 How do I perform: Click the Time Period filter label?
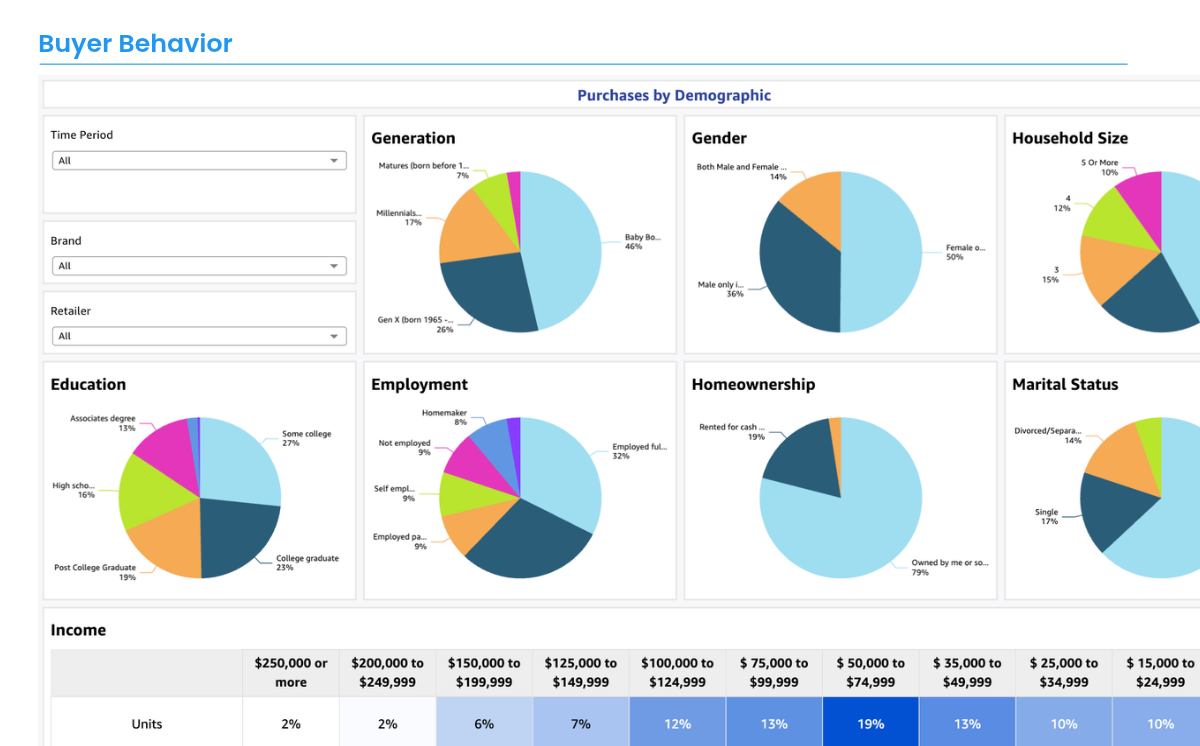click(x=82, y=135)
